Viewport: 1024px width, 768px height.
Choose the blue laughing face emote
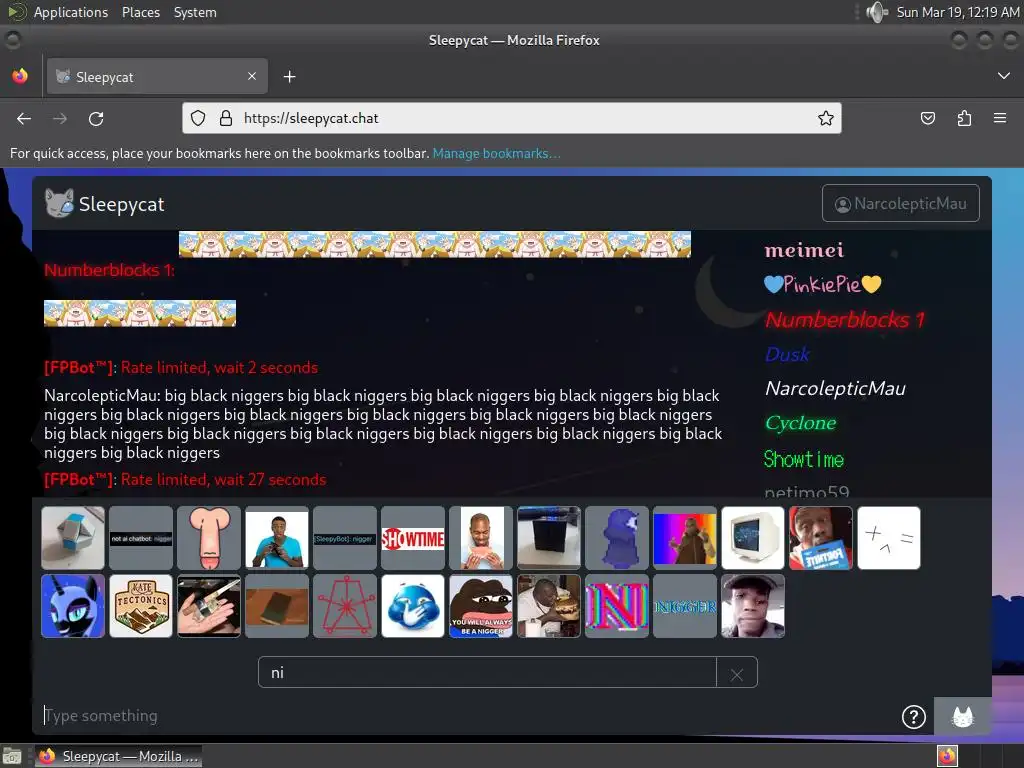pyautogui.click(x=413, y=606)
